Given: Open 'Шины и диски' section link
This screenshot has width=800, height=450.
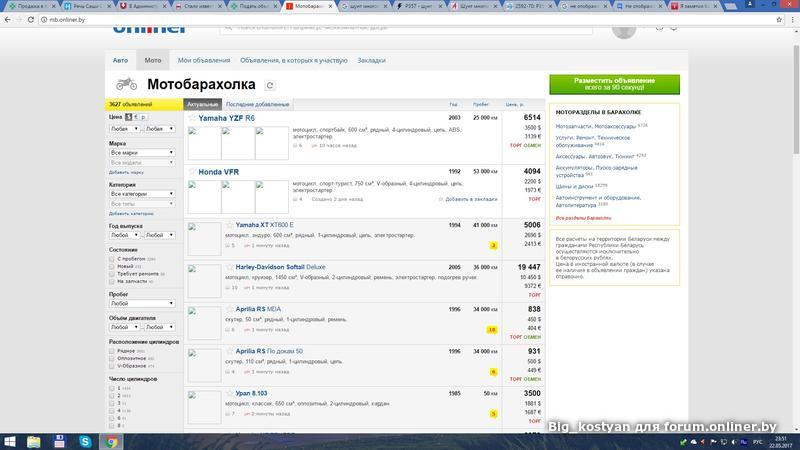Looking at the screenshot, I should 574,186.
